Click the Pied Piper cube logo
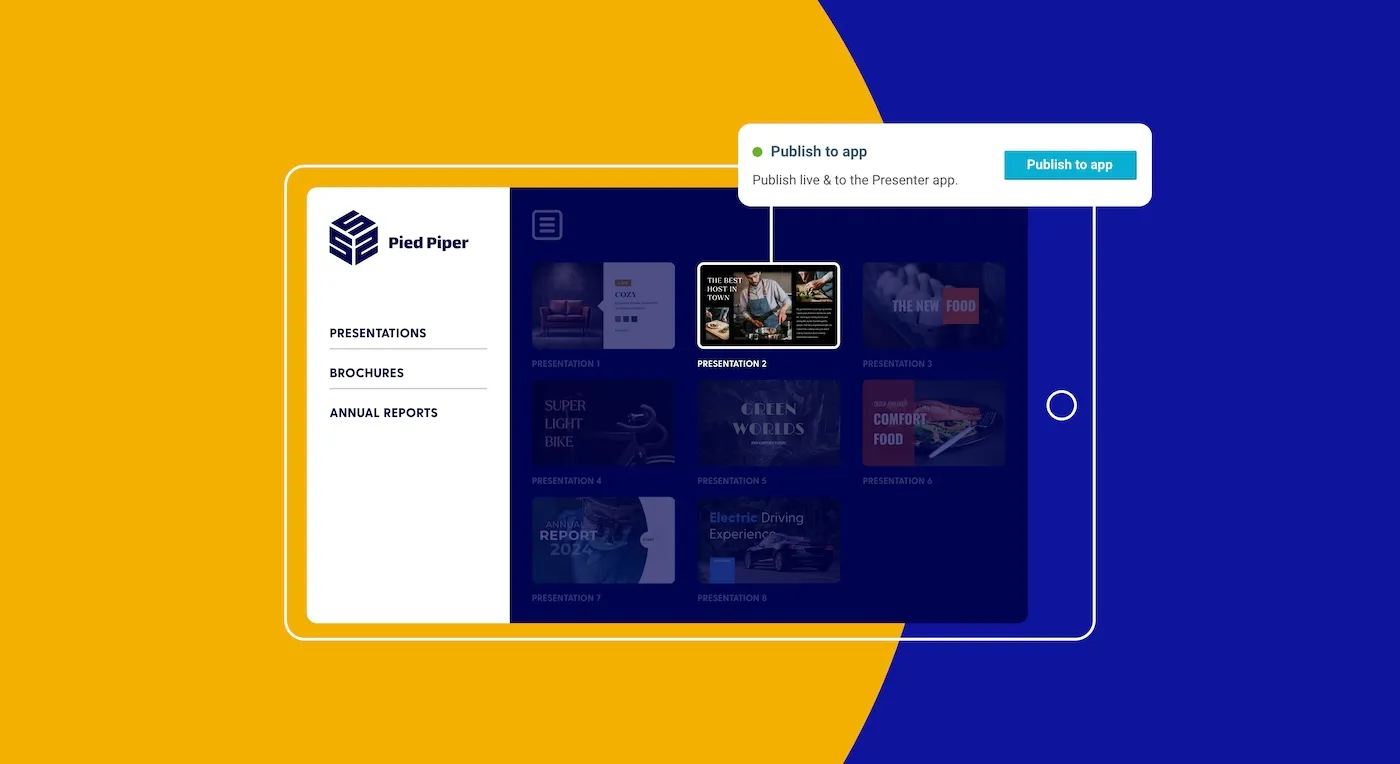 pos(354,238)
